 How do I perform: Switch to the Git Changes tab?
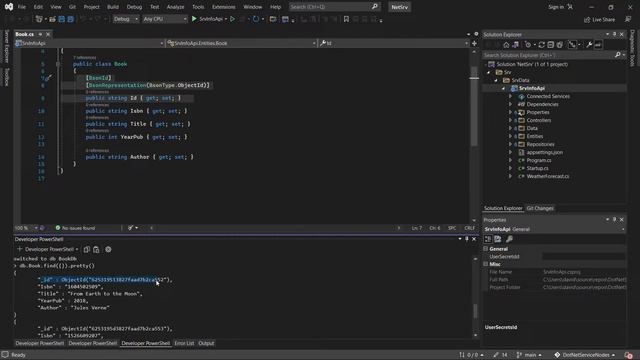(540, 208)
